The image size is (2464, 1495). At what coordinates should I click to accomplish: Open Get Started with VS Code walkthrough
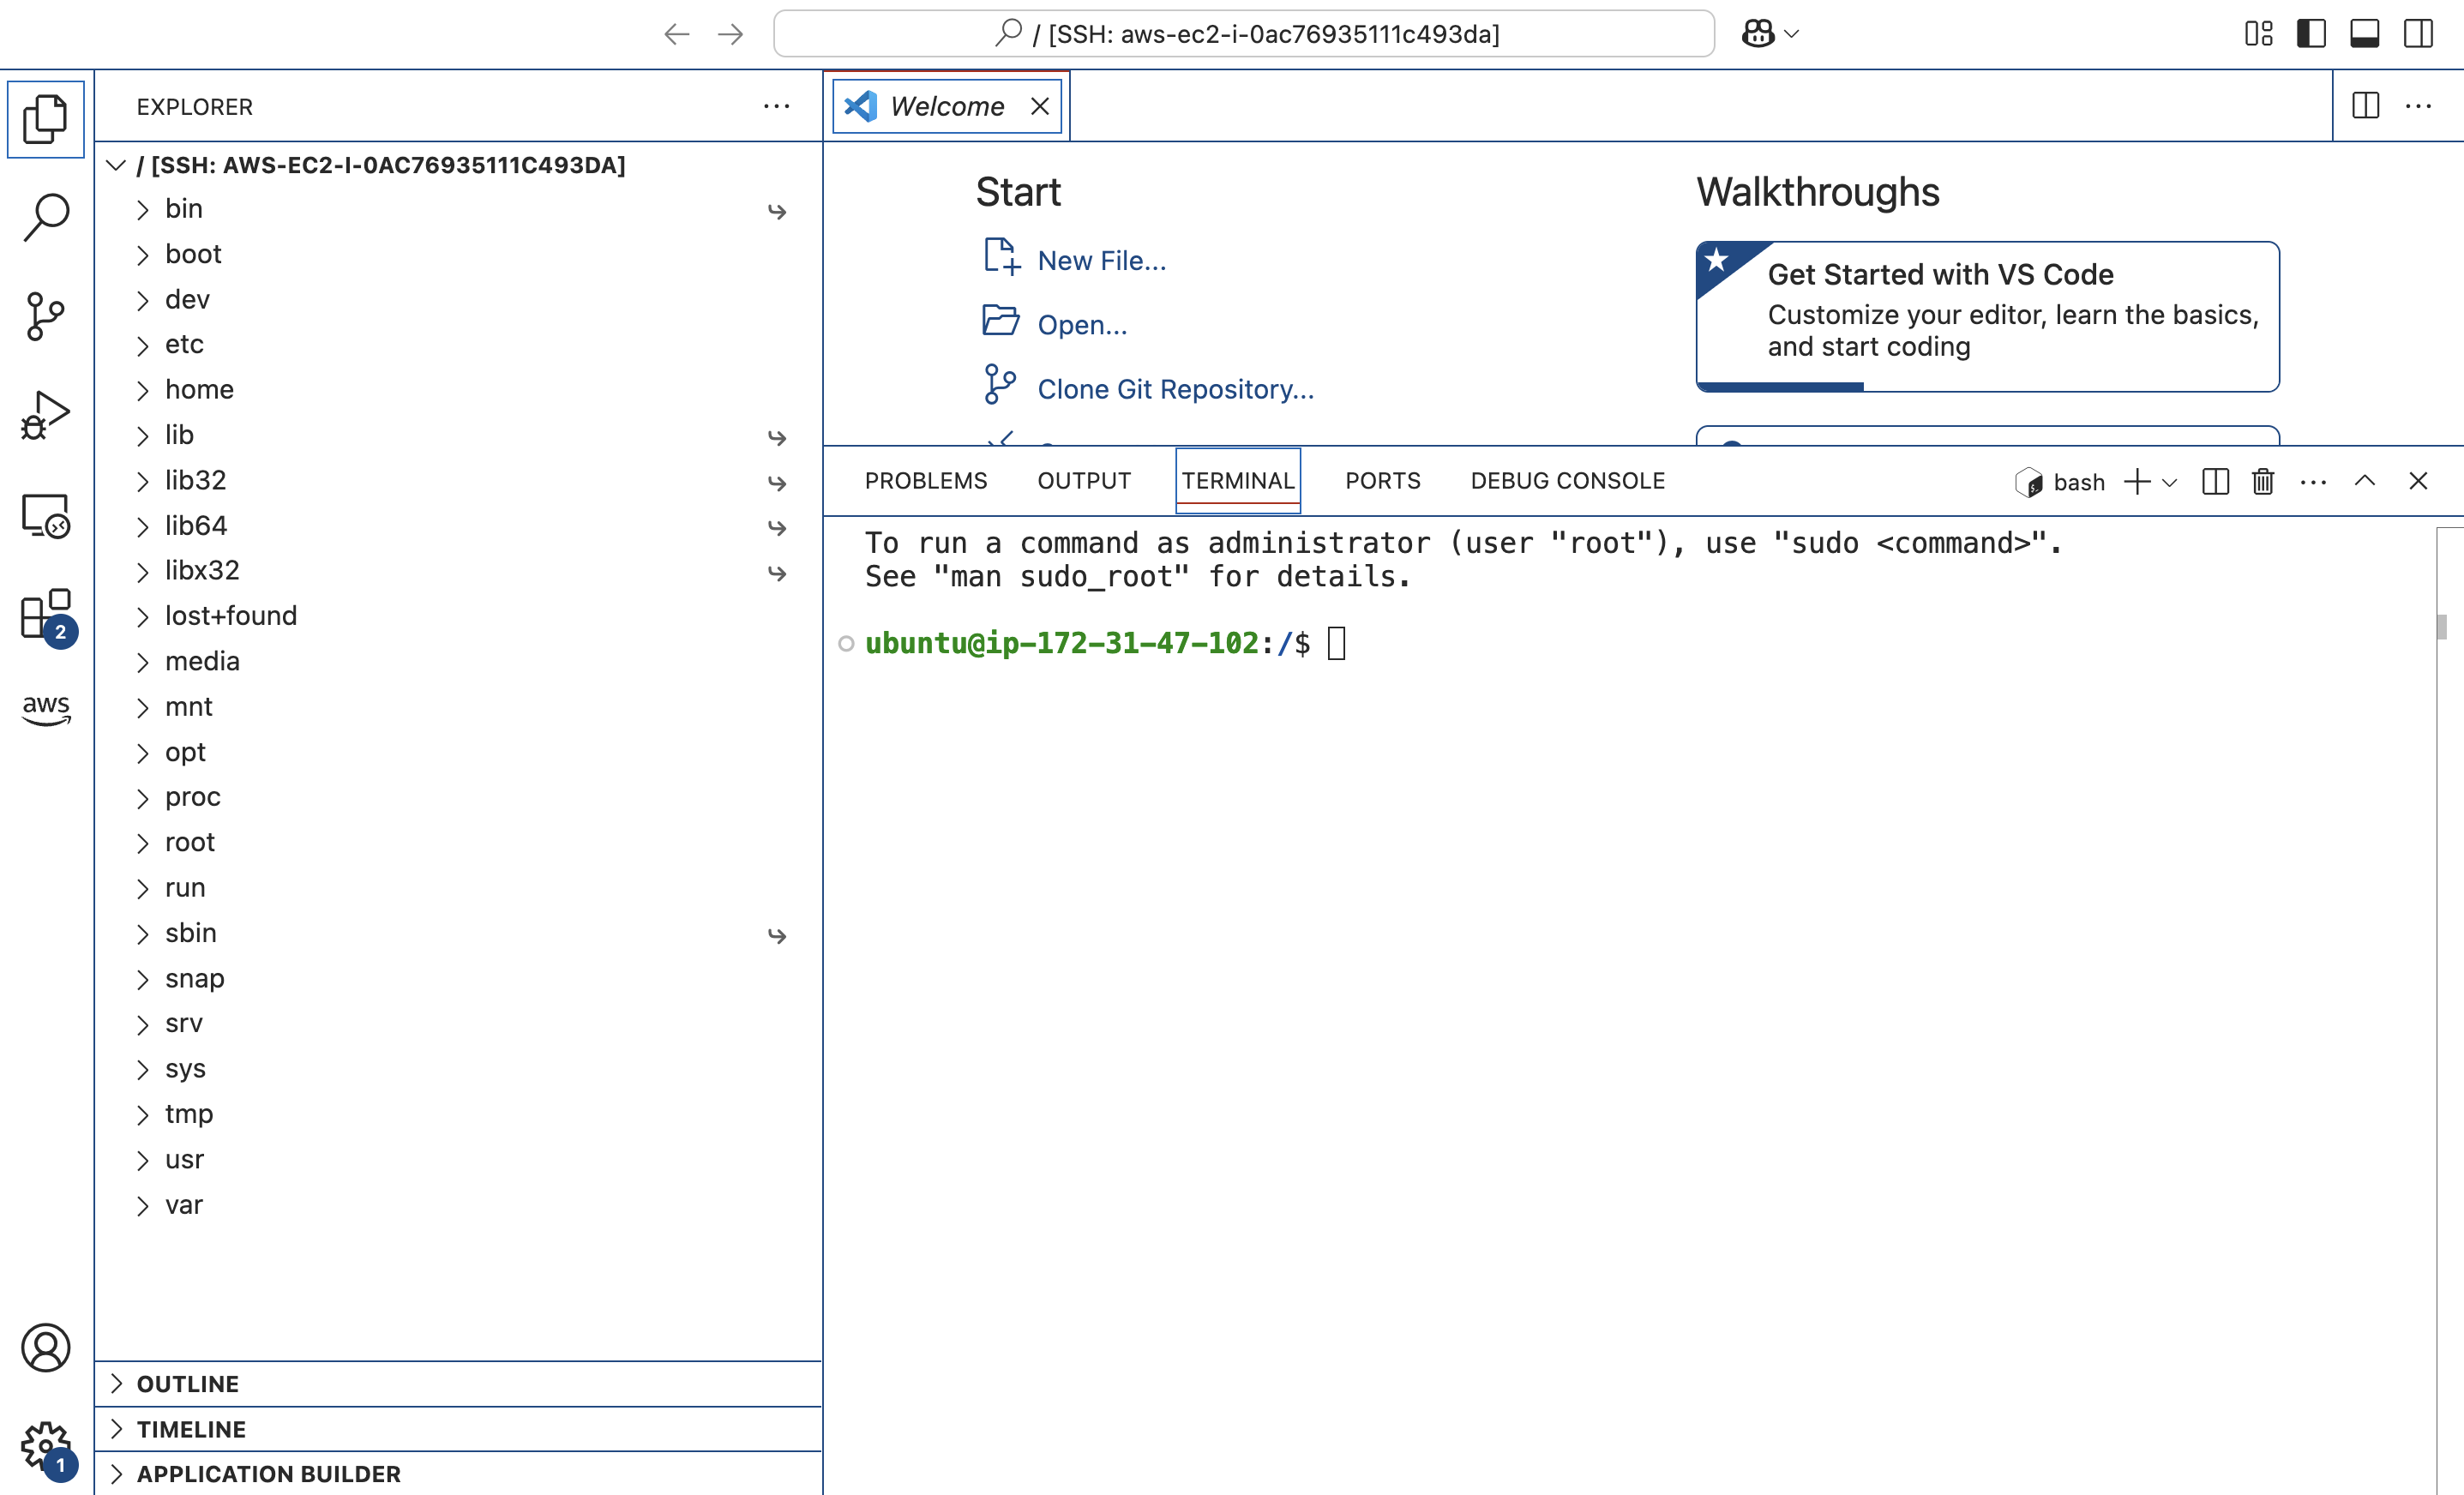click(x=1987, y=315)
